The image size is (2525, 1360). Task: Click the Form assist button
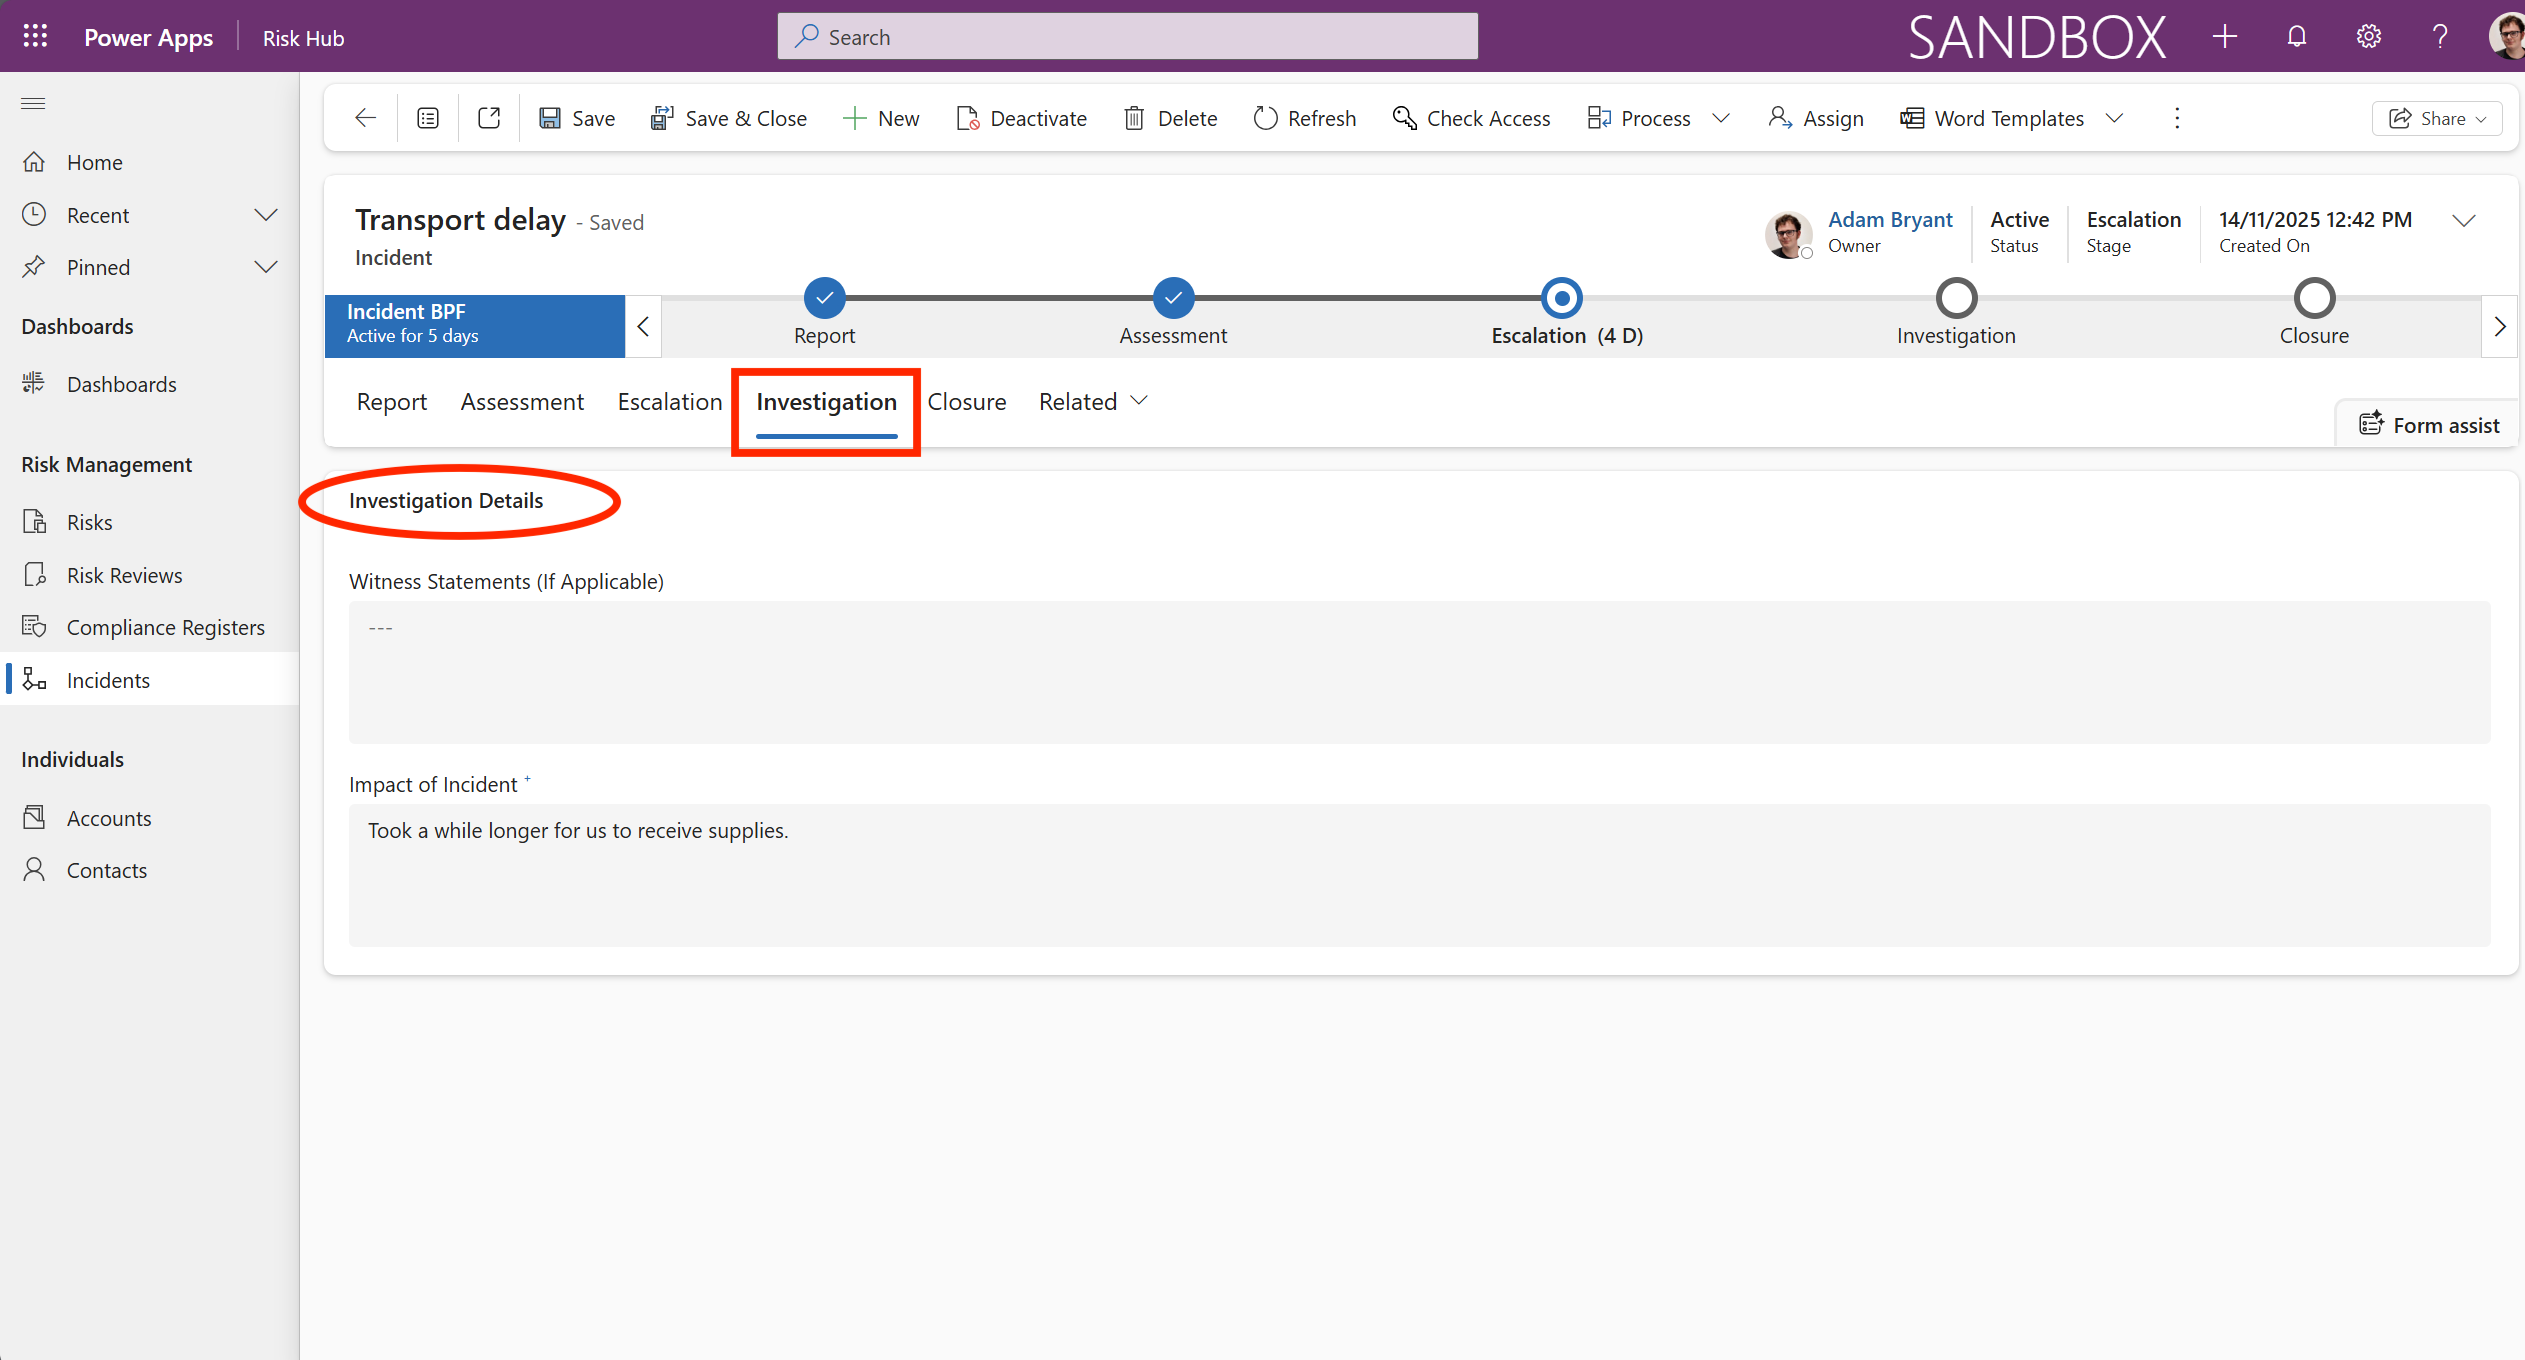click(x=2430, y=425)
